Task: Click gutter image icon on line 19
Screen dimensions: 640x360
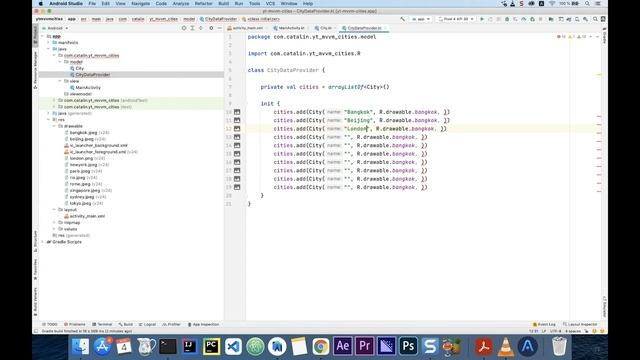Action: pos(237,187)
